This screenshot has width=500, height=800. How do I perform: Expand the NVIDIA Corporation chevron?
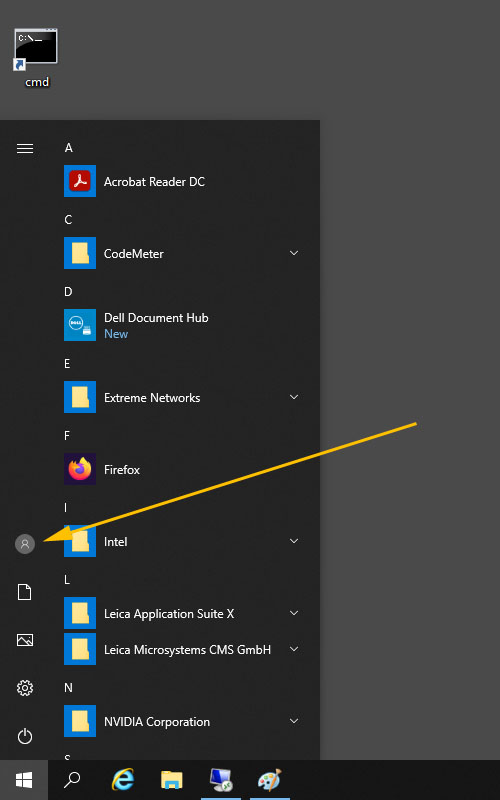[294, 721]
